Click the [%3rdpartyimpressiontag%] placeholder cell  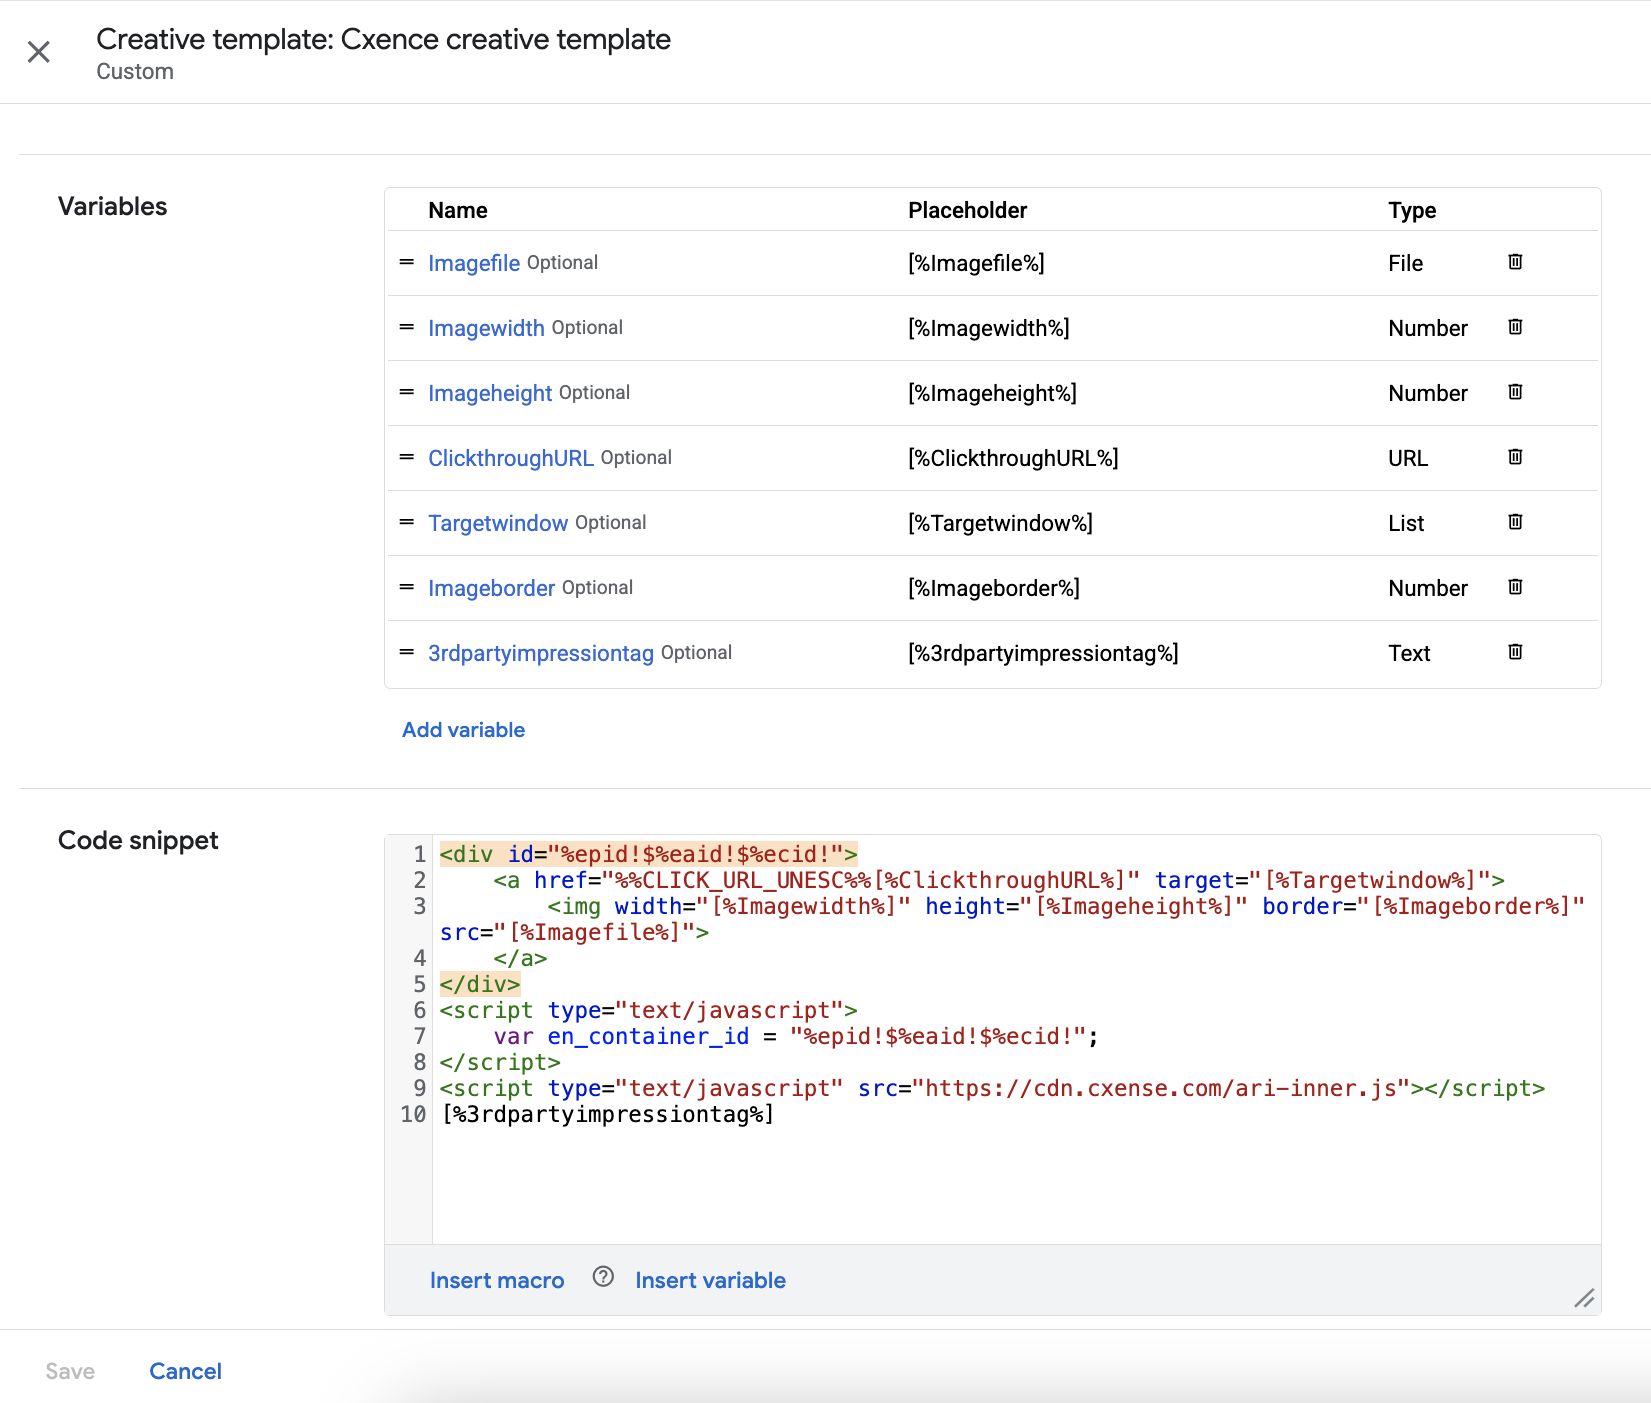coord(1043,653)
